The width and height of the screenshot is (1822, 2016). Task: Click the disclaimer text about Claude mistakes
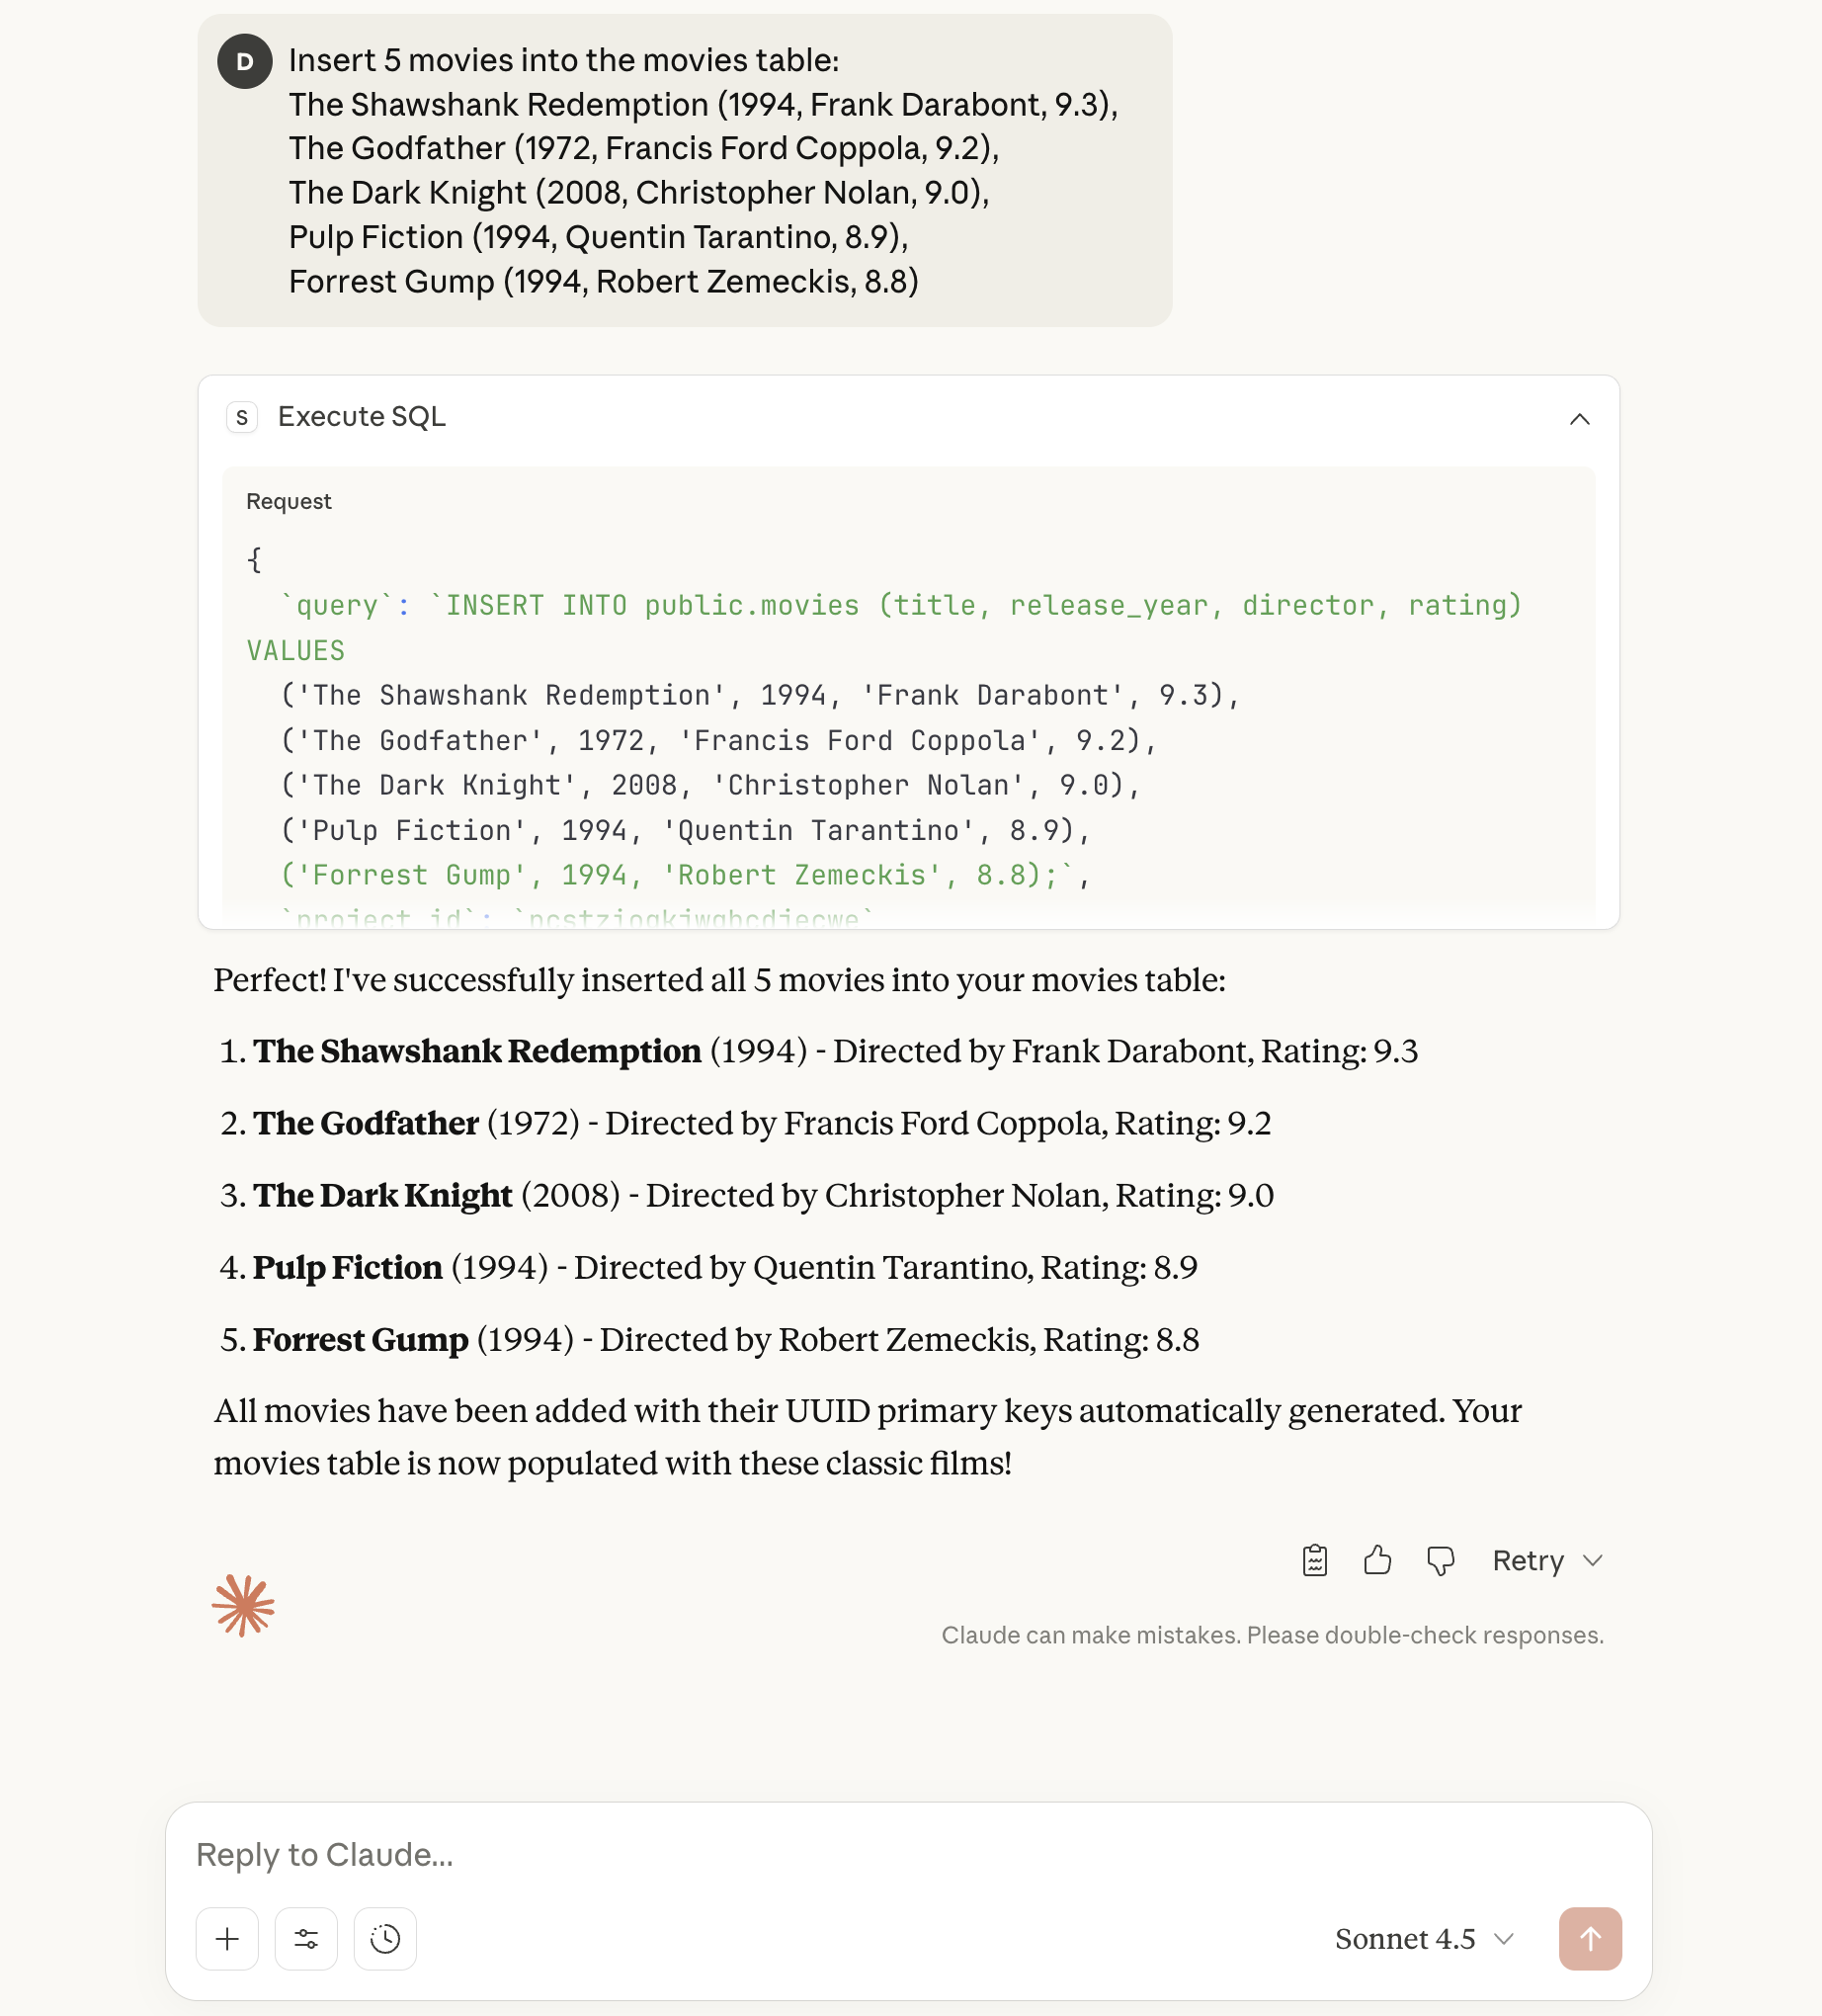pos(1272,1635)
